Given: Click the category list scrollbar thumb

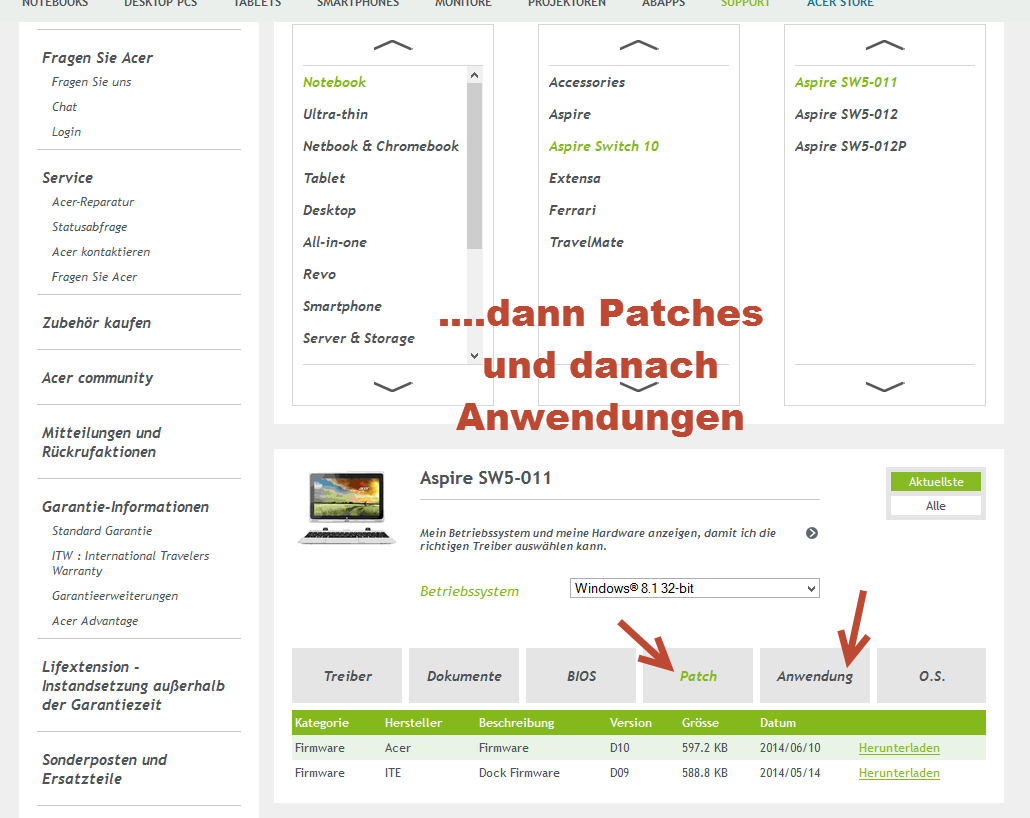Looking at the screenshot, I should click(x=474, y=166).
